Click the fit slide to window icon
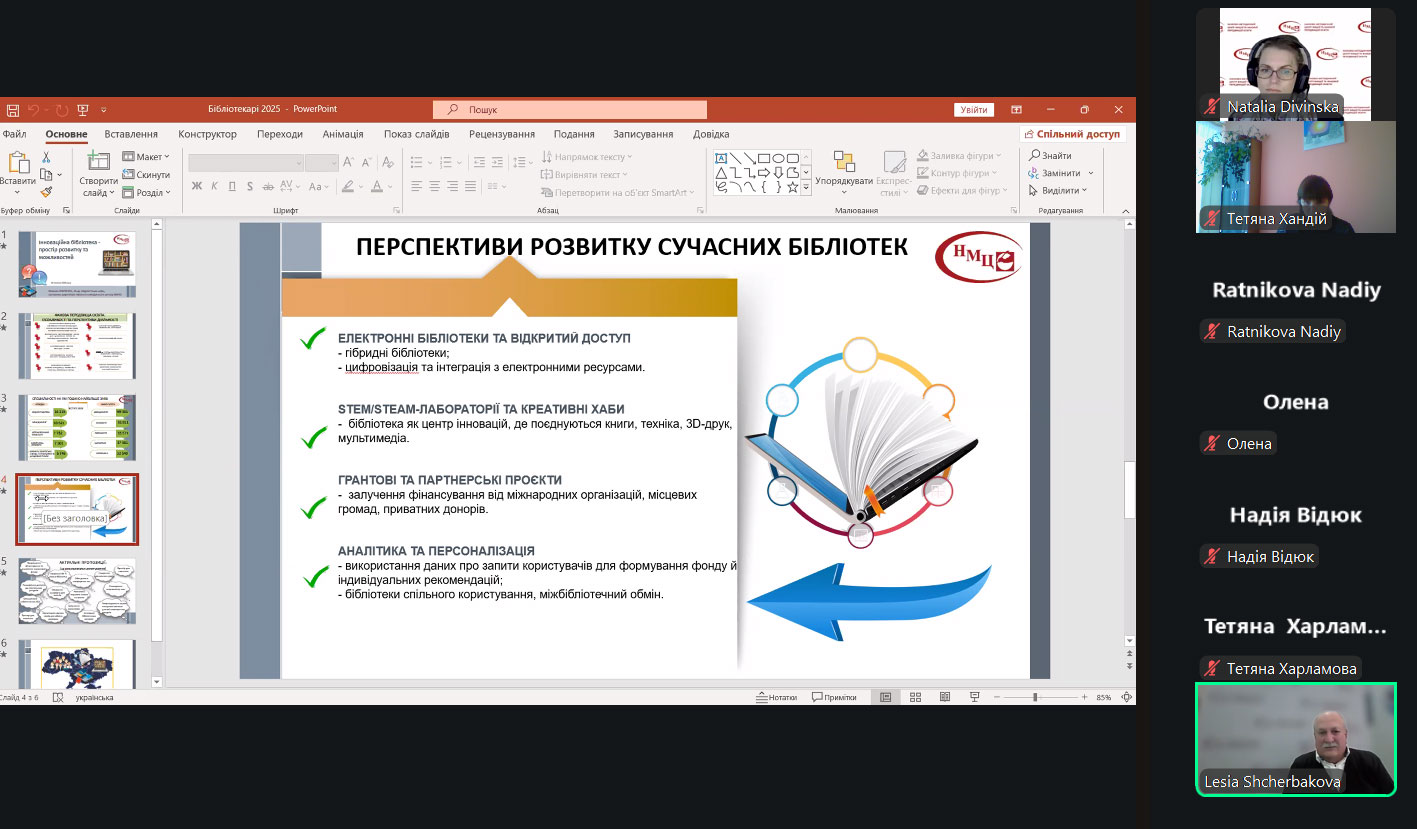This screenshot has width=1417, height=829. 1127,697
